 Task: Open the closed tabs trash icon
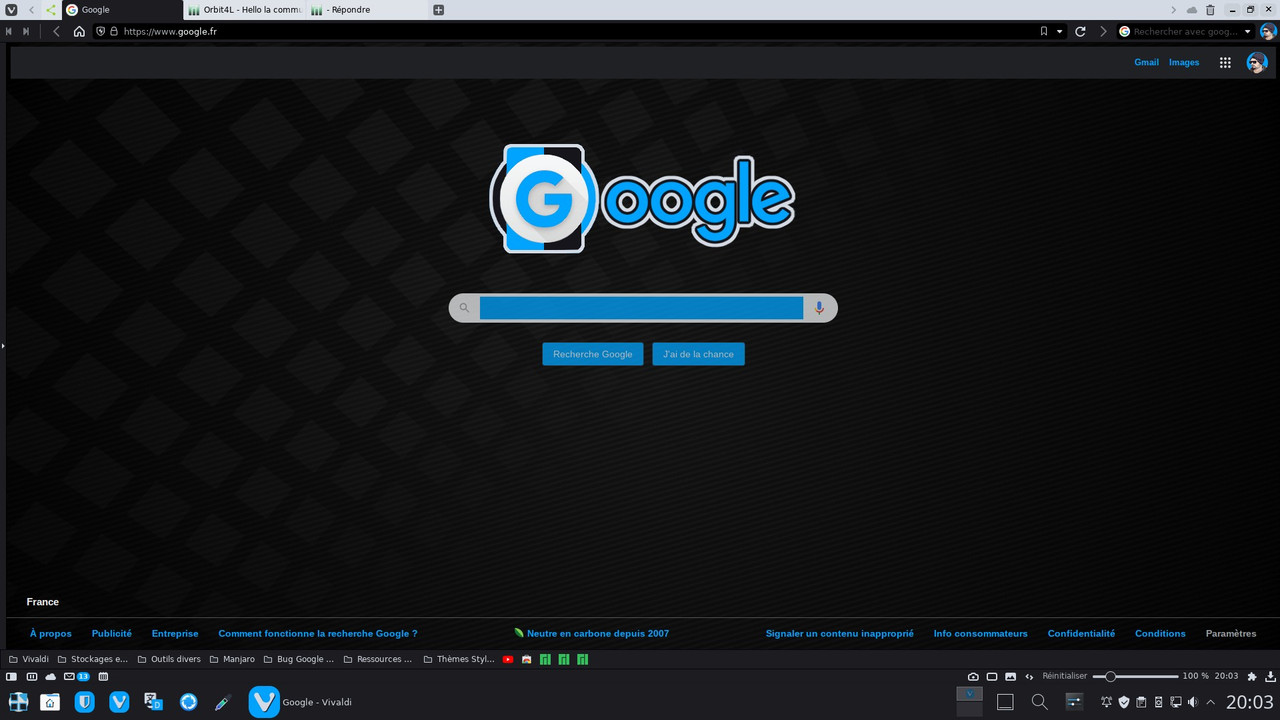coord(1210,9)
